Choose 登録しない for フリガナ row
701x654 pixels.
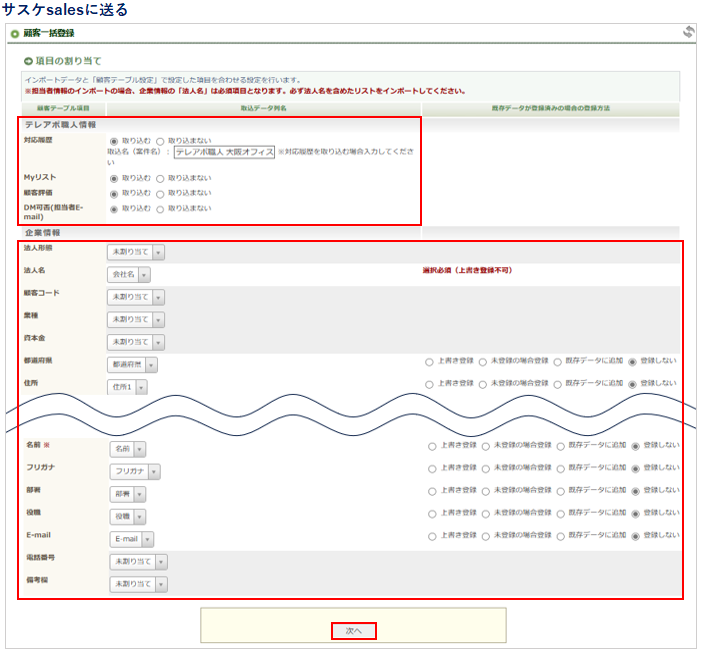click(x=635, y=469)
